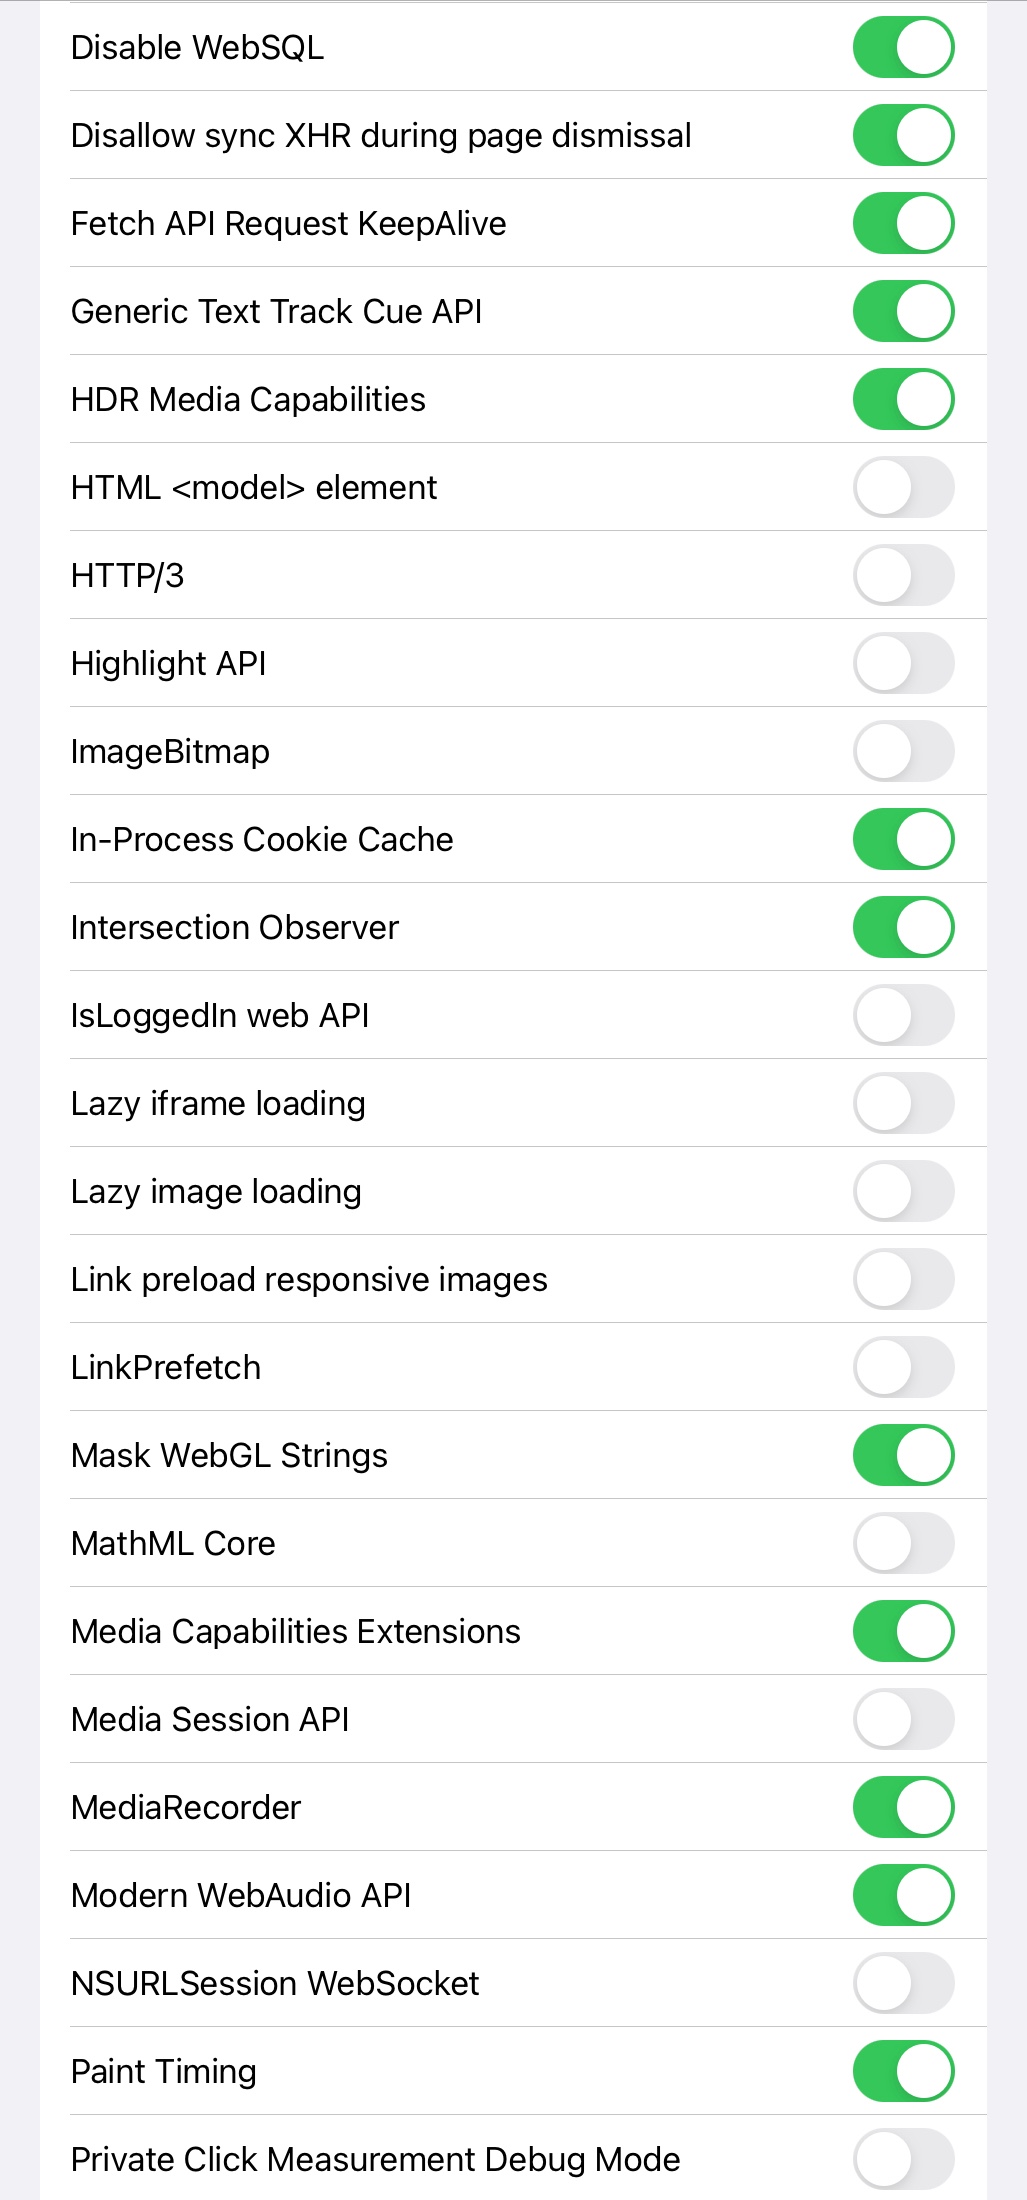Turn on Lazy iframe loading
Screen dimensions: 1027x2200
tap(903, 1103)
